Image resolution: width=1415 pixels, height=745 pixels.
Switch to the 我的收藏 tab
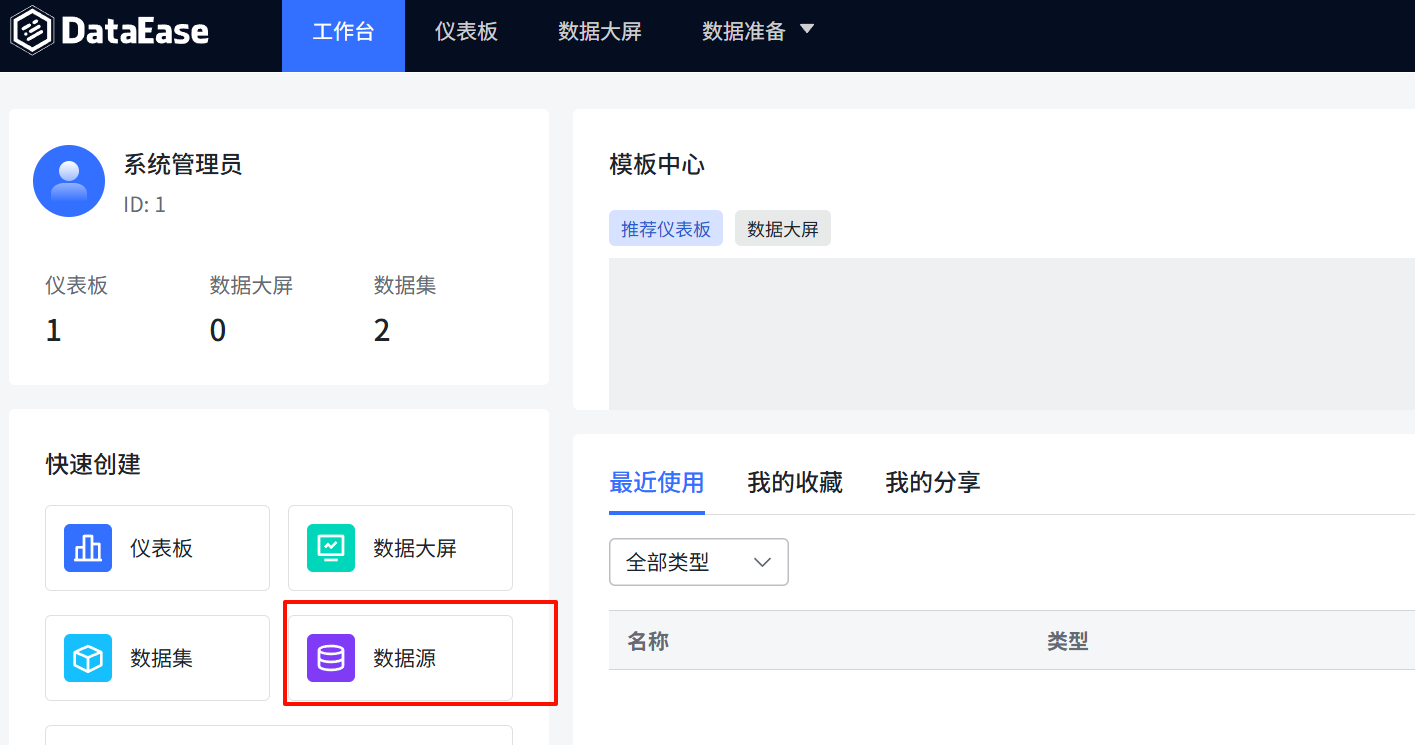(x=795, y=483)
